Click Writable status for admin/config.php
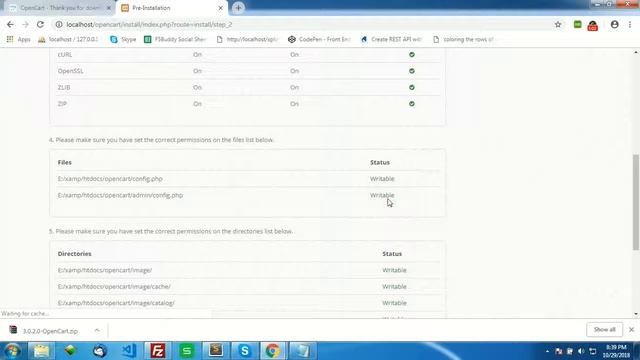This screenshot has height=360, width=640. (x=382, y=195)
